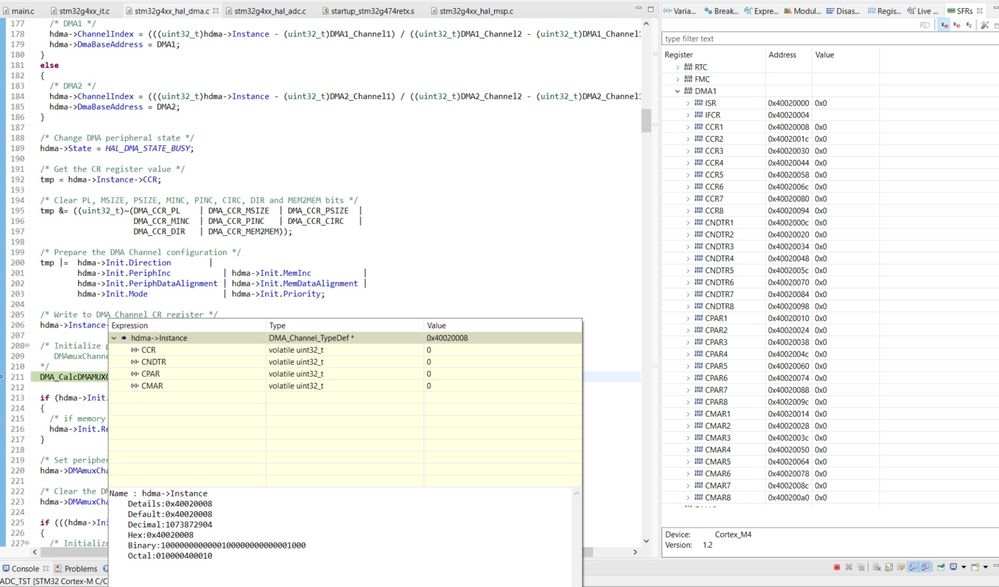The image size is (999, 587).
Task: Toggle binary number format in SFRs
Action: pos(969,25)
